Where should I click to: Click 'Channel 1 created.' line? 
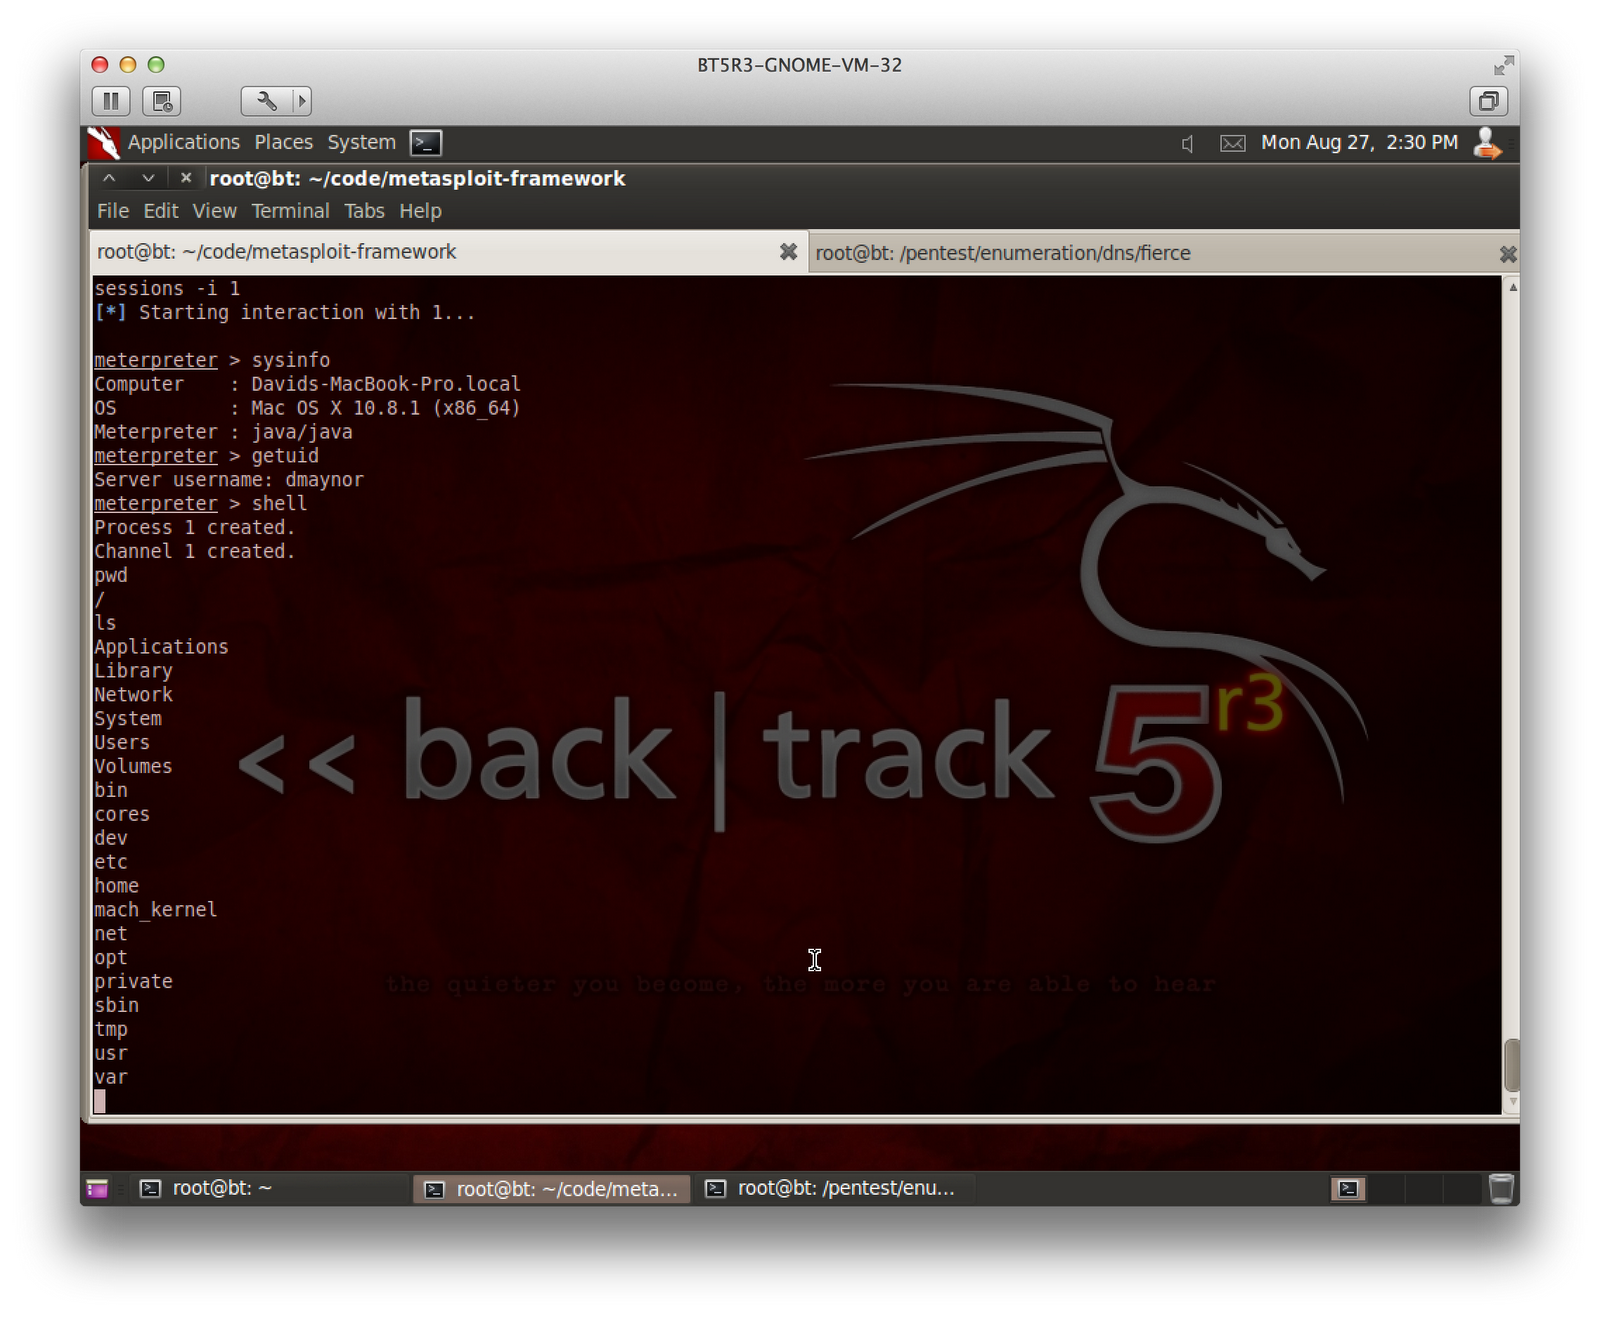pos(195,551)
